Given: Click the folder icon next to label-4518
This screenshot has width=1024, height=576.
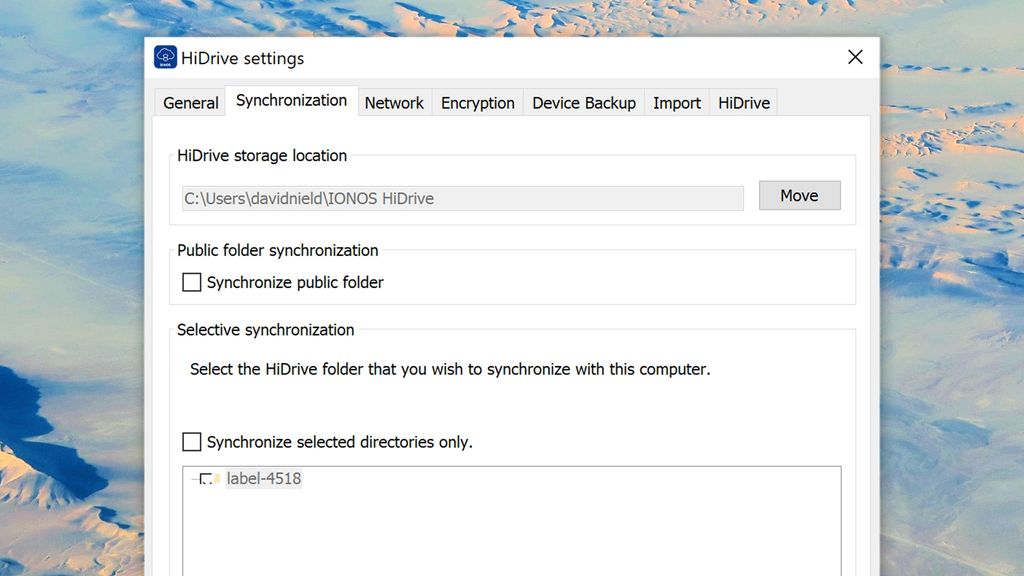Looking at the screenshot, I should (217, 479).
